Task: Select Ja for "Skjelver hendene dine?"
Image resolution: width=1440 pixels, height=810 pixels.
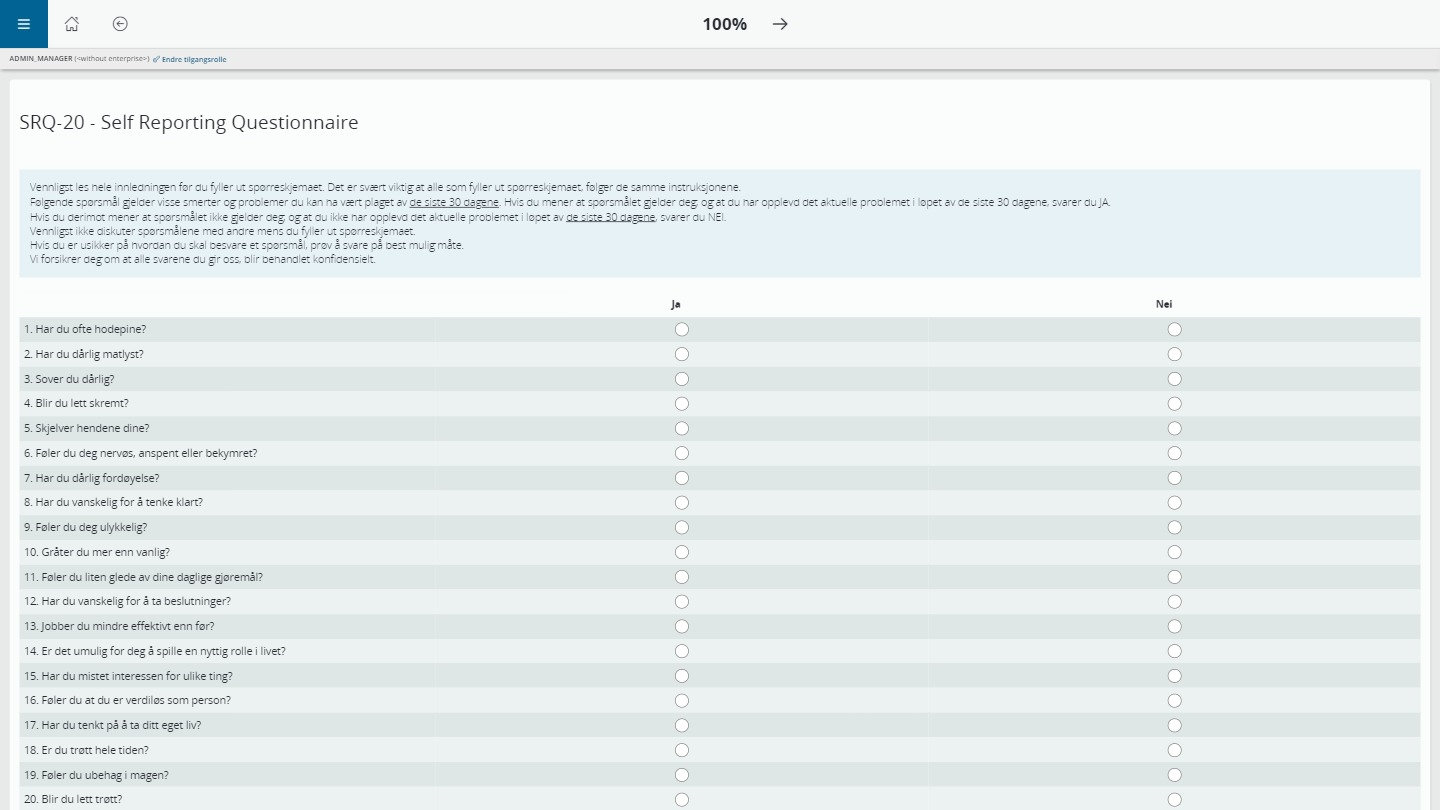Action: coord(681,428)
